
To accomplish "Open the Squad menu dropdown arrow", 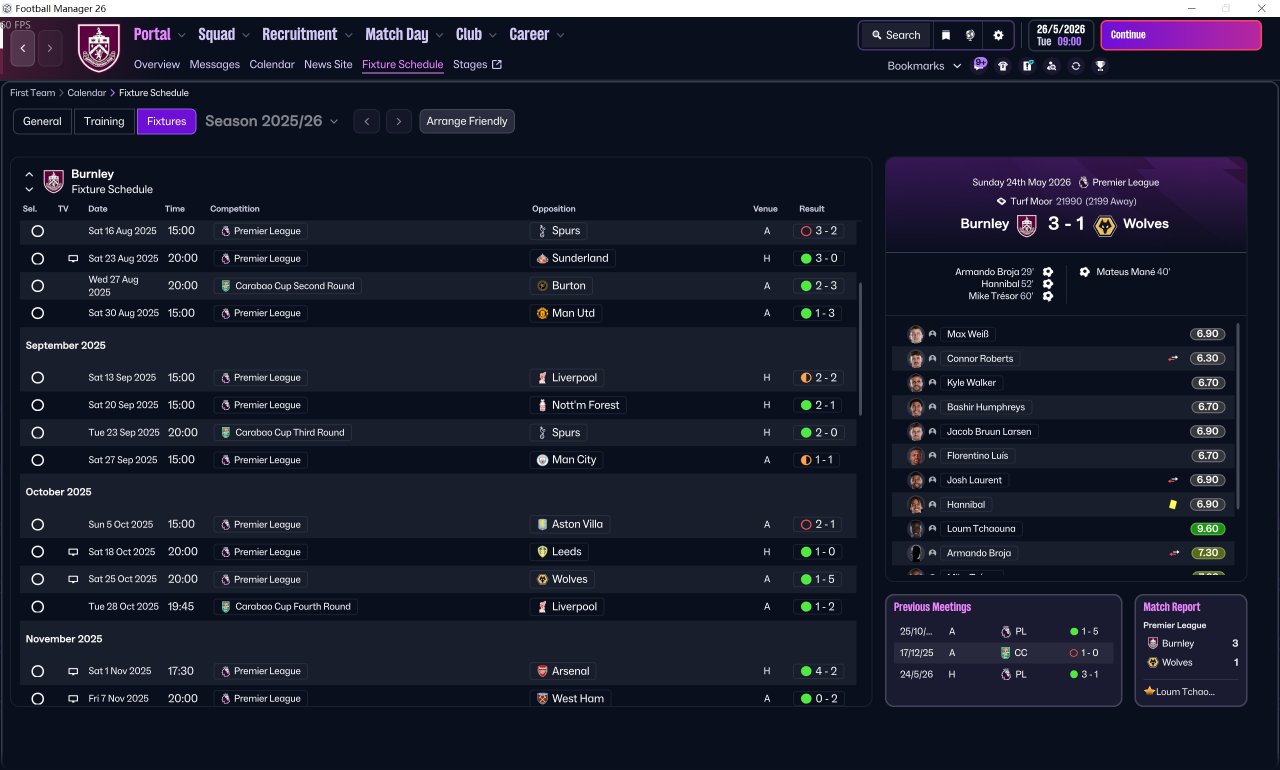I will (x=246, y=35).
